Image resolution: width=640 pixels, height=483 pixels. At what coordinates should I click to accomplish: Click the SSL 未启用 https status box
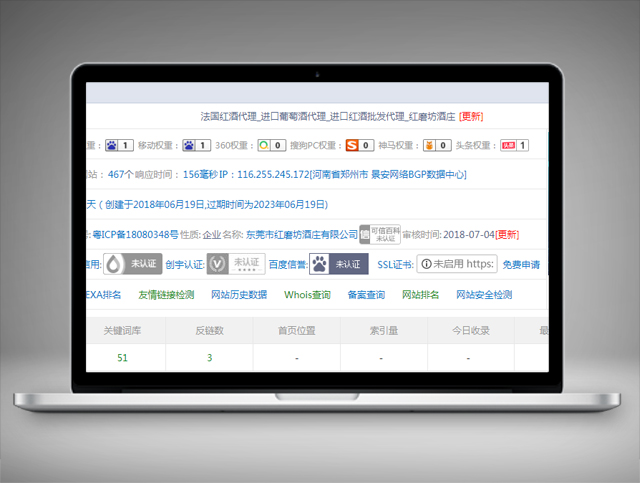(x=456, y=264)
